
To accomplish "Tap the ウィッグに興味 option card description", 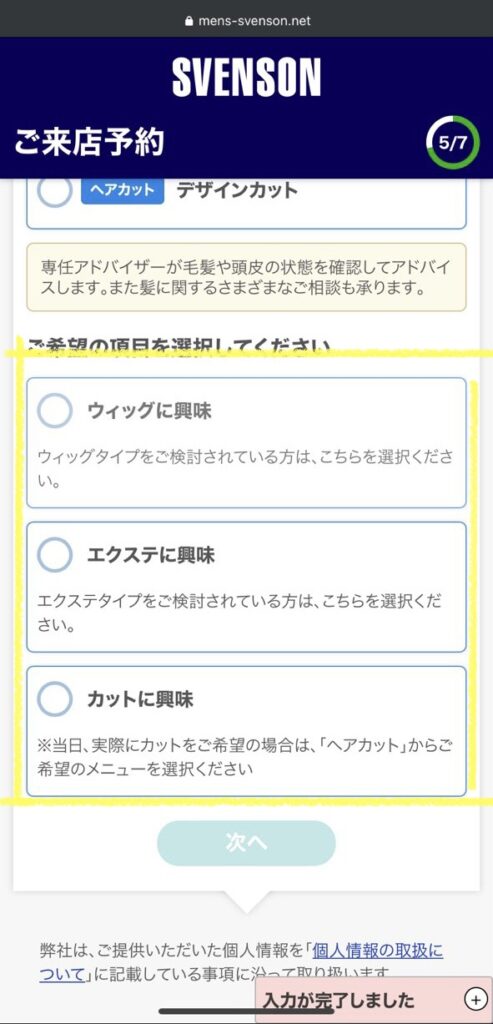I will coord(246,470).
